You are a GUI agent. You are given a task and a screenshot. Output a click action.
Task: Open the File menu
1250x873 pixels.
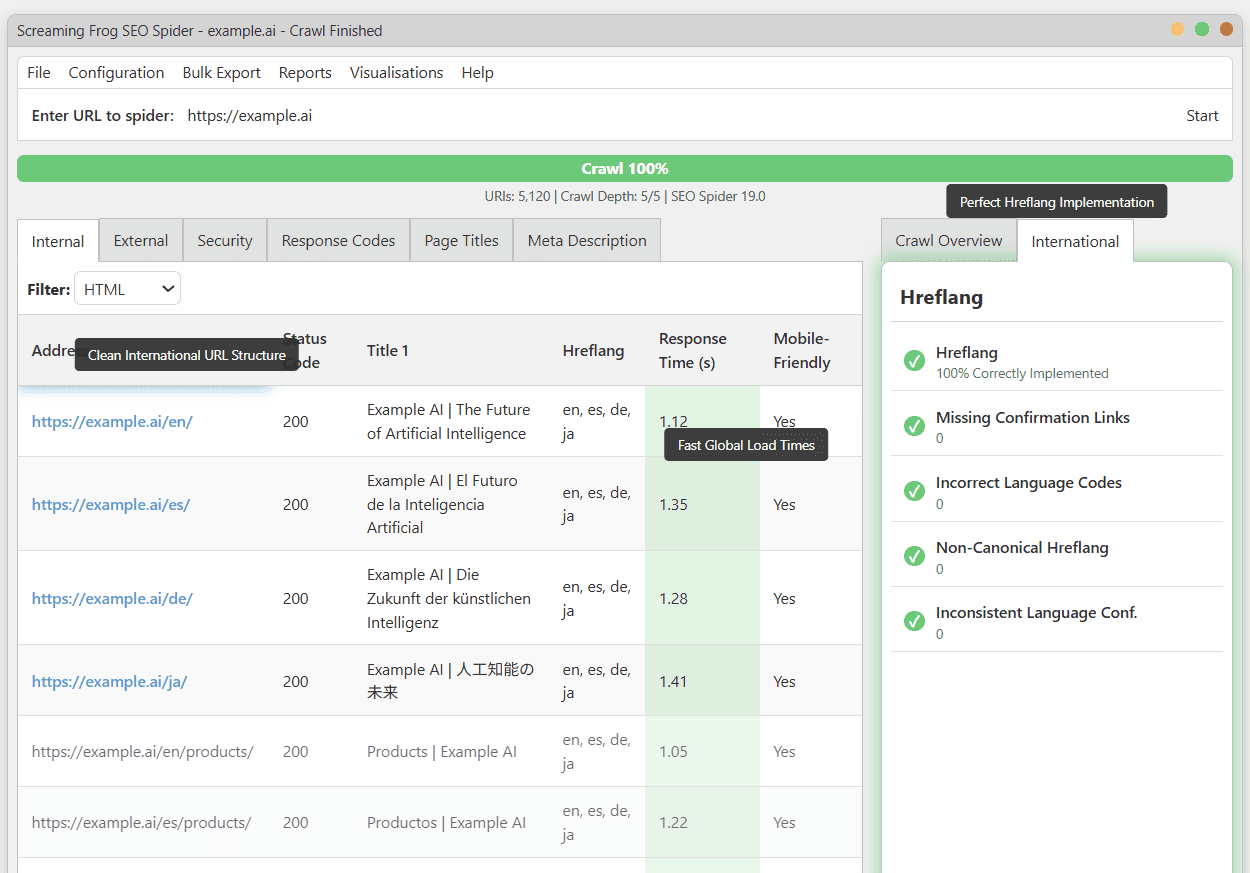point(39,73)
